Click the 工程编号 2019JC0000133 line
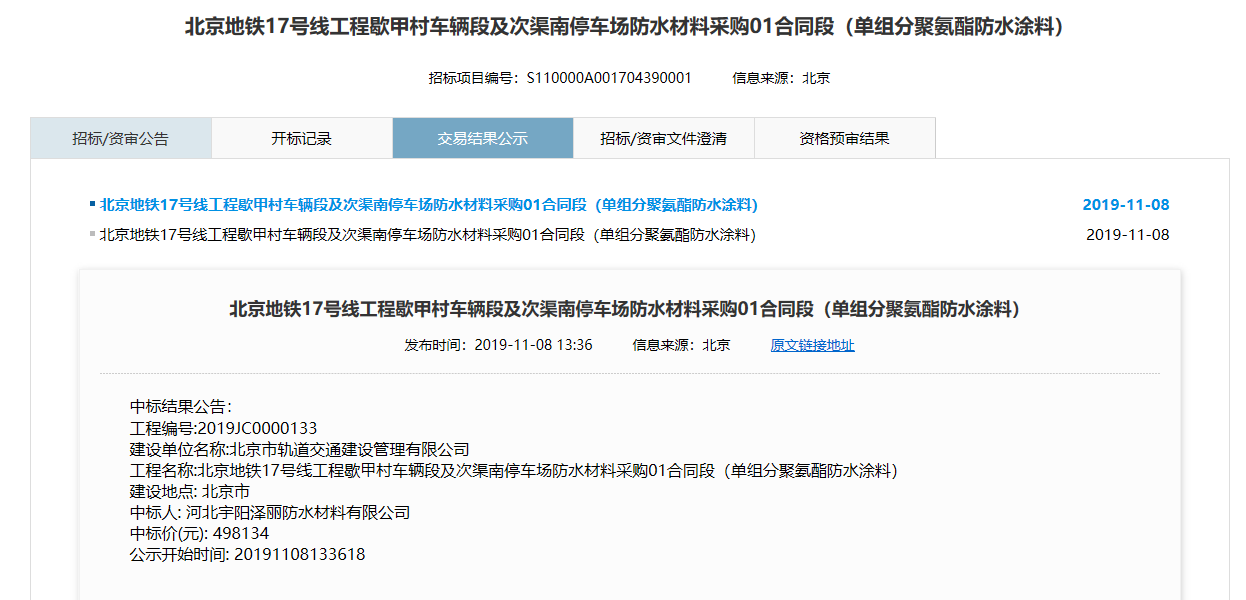 point(223,428)
